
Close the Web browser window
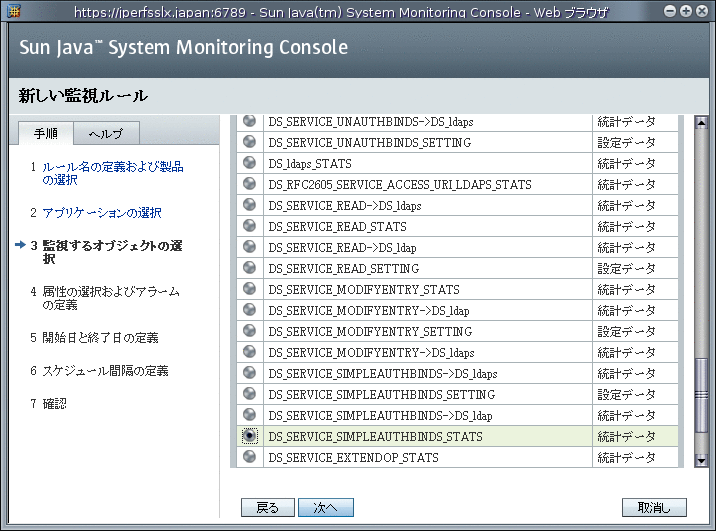tap(702, 11)
